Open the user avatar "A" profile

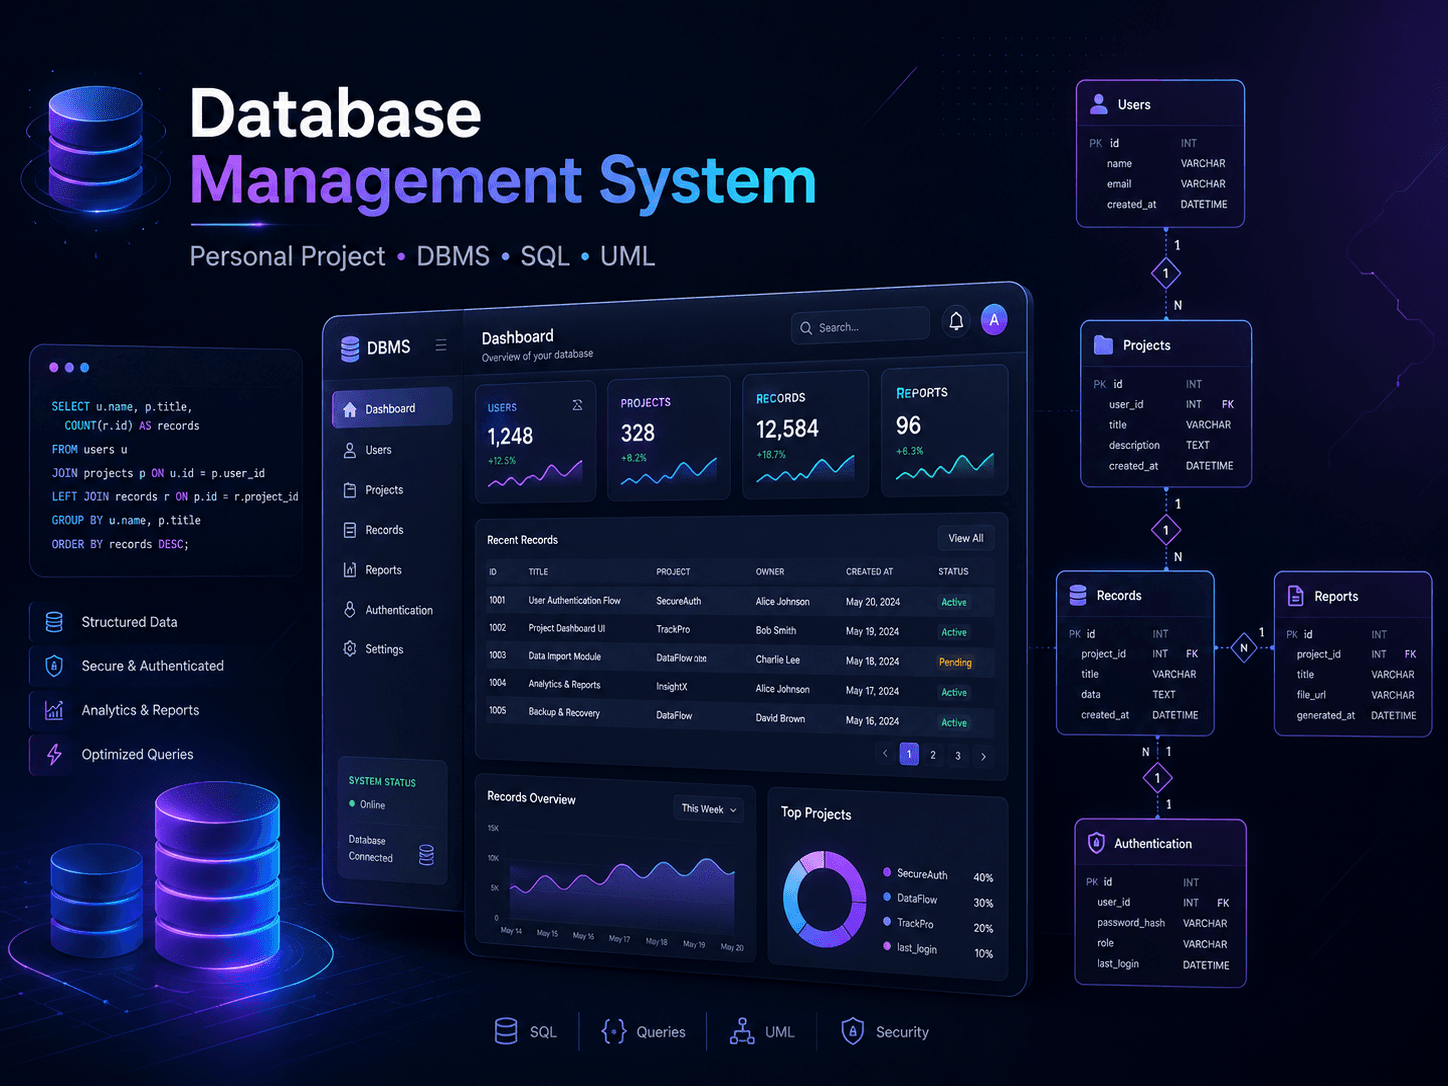click(994, 320)
